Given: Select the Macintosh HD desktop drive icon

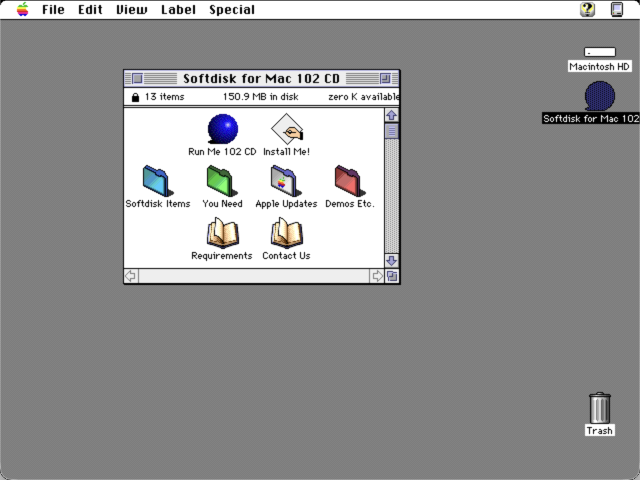Looking at the screenshot, I should (600, 52).
